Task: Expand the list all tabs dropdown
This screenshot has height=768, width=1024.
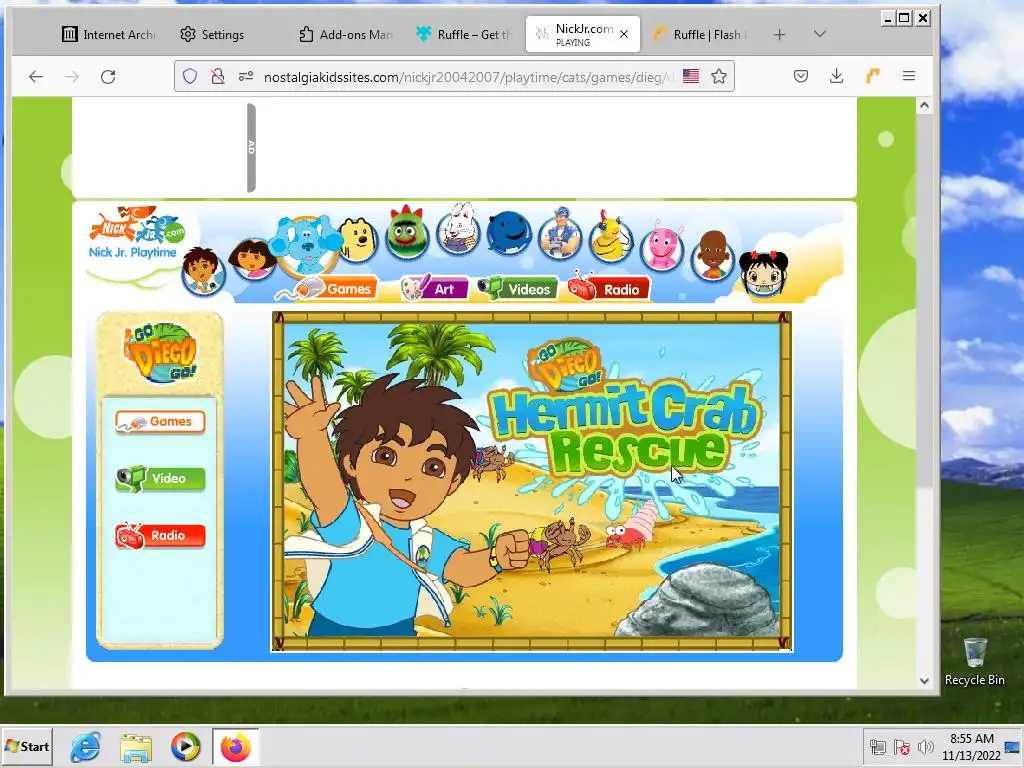Action: click(x=820, y=34)
